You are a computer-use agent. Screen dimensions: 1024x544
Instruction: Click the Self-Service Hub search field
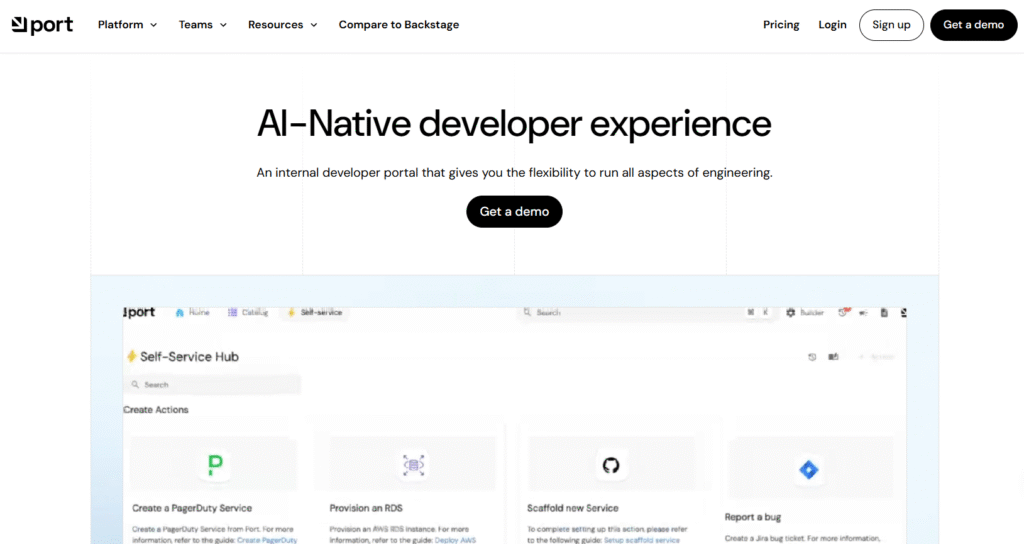tap(212, 385)
